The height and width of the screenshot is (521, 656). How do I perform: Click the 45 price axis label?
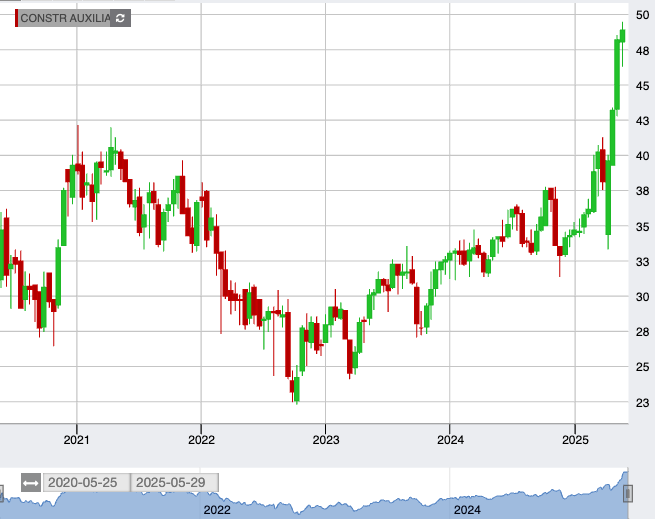(642, 86)
